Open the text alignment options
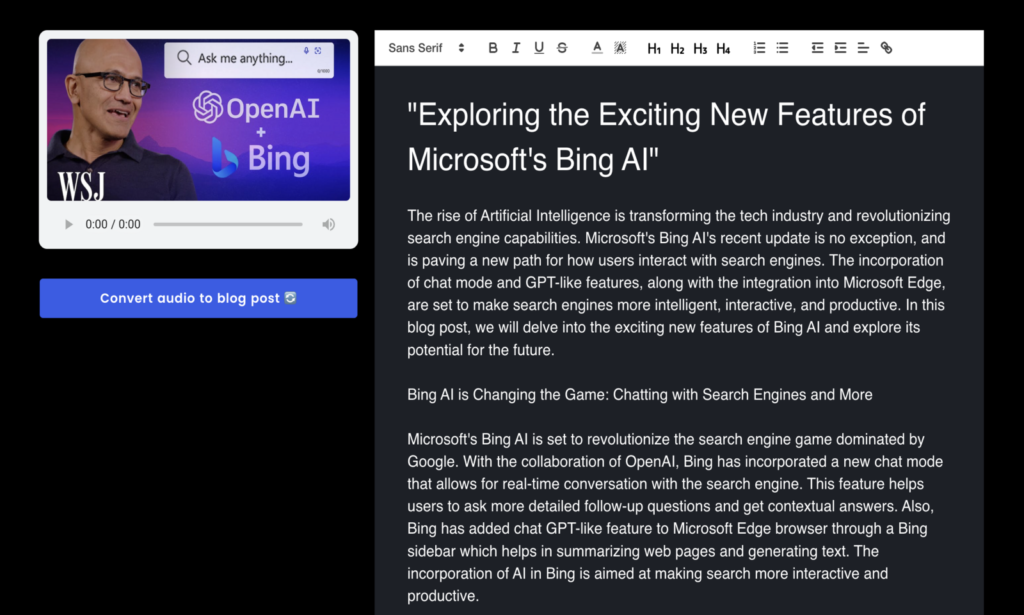1024x615 pixels. pos(863,48)
